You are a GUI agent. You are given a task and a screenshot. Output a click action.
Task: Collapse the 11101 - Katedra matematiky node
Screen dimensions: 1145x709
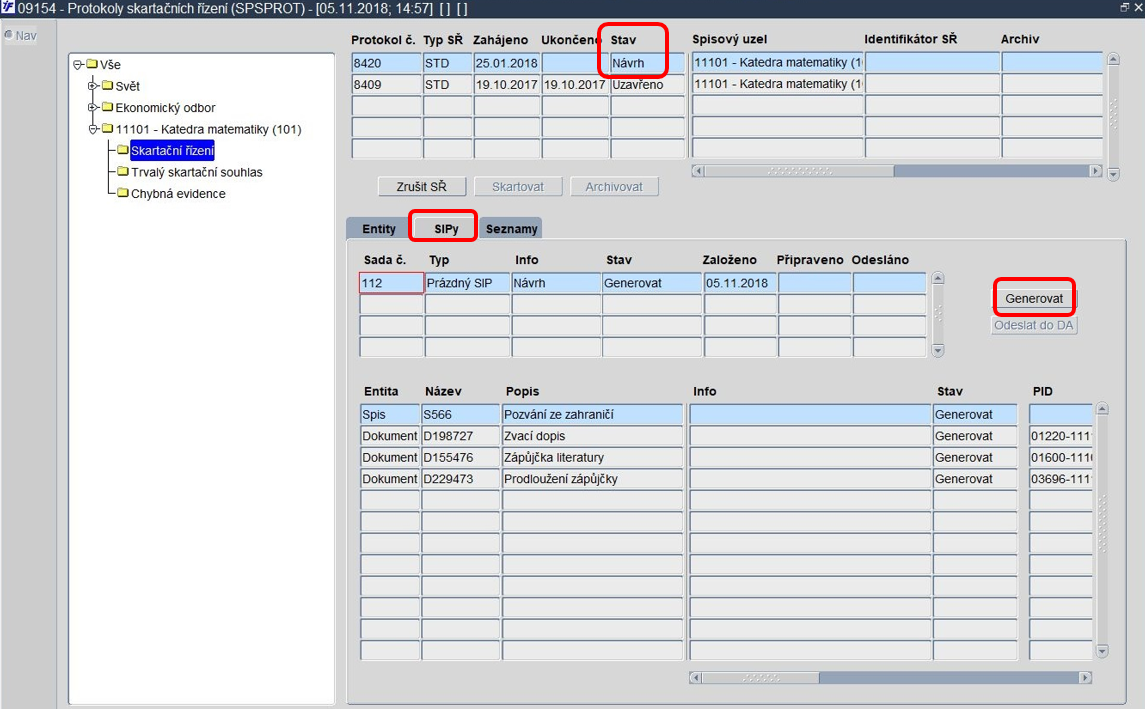93,129
